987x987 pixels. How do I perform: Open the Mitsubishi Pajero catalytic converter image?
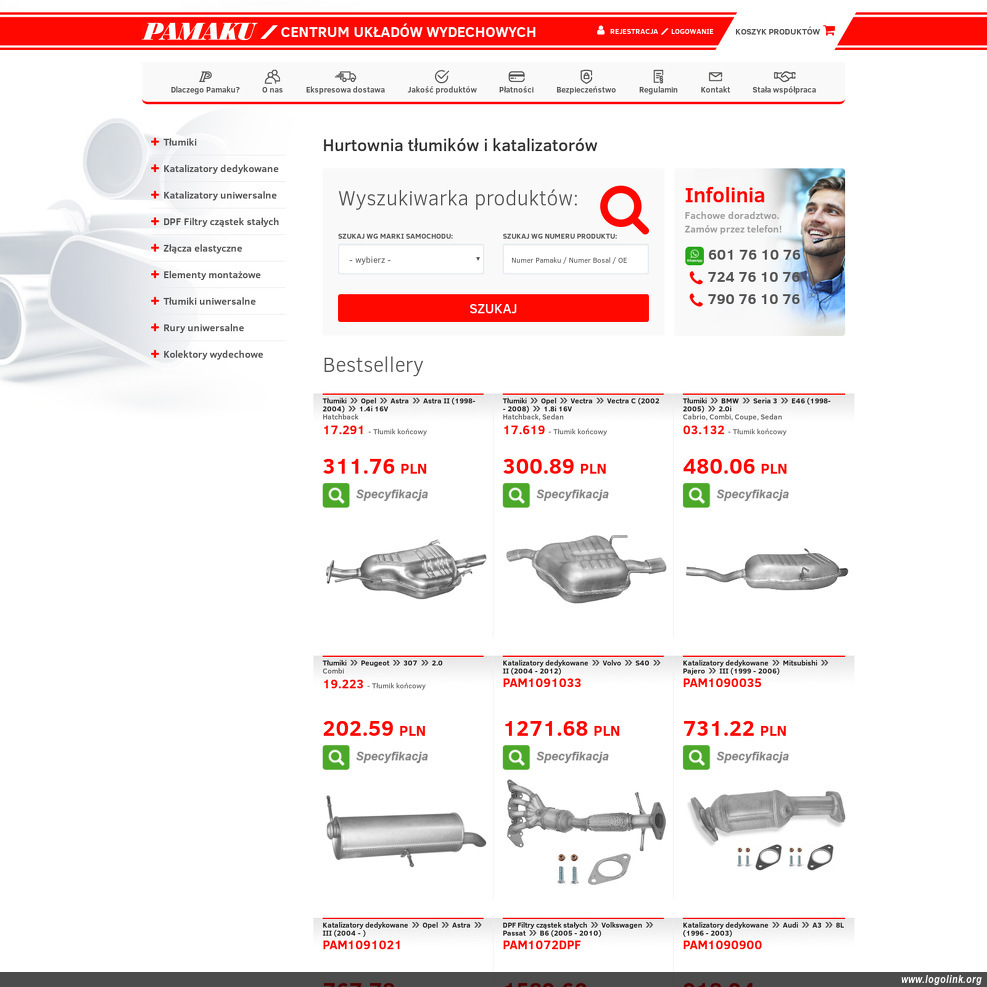click(767, 830)
